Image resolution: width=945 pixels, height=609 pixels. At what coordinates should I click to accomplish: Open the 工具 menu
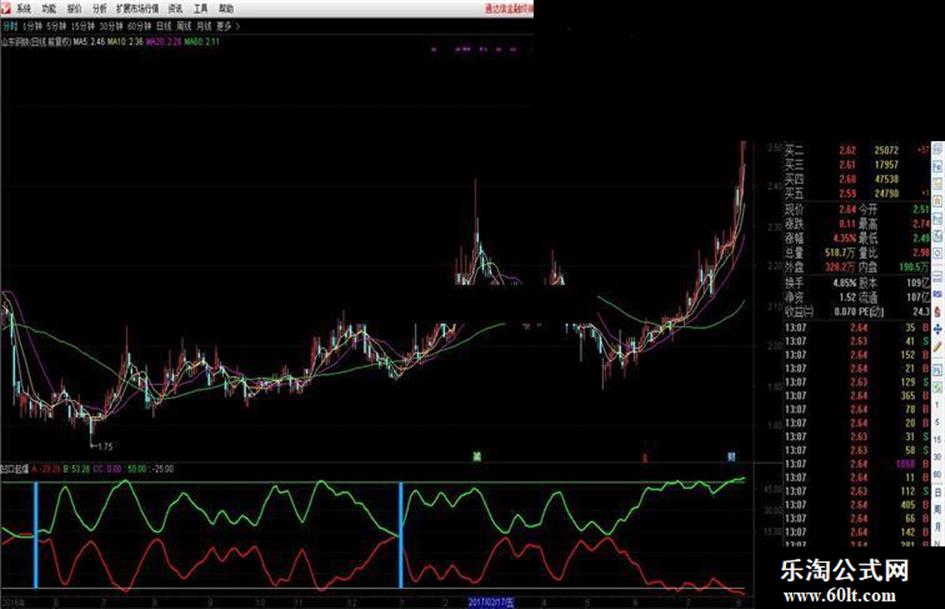[x=201, y=9]
